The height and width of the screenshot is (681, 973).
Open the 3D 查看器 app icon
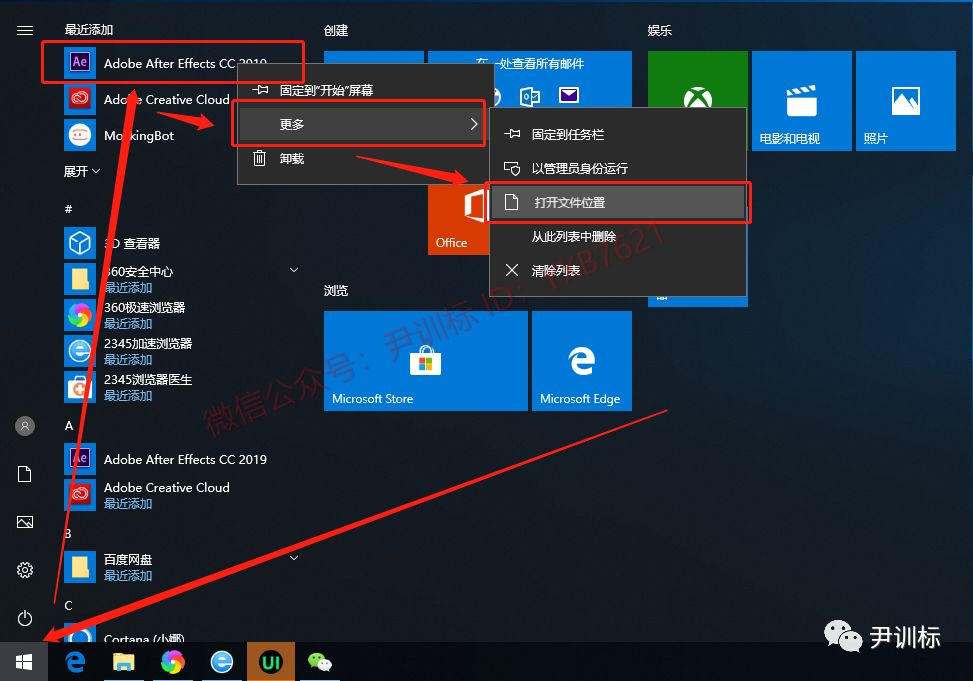point(80,243)
